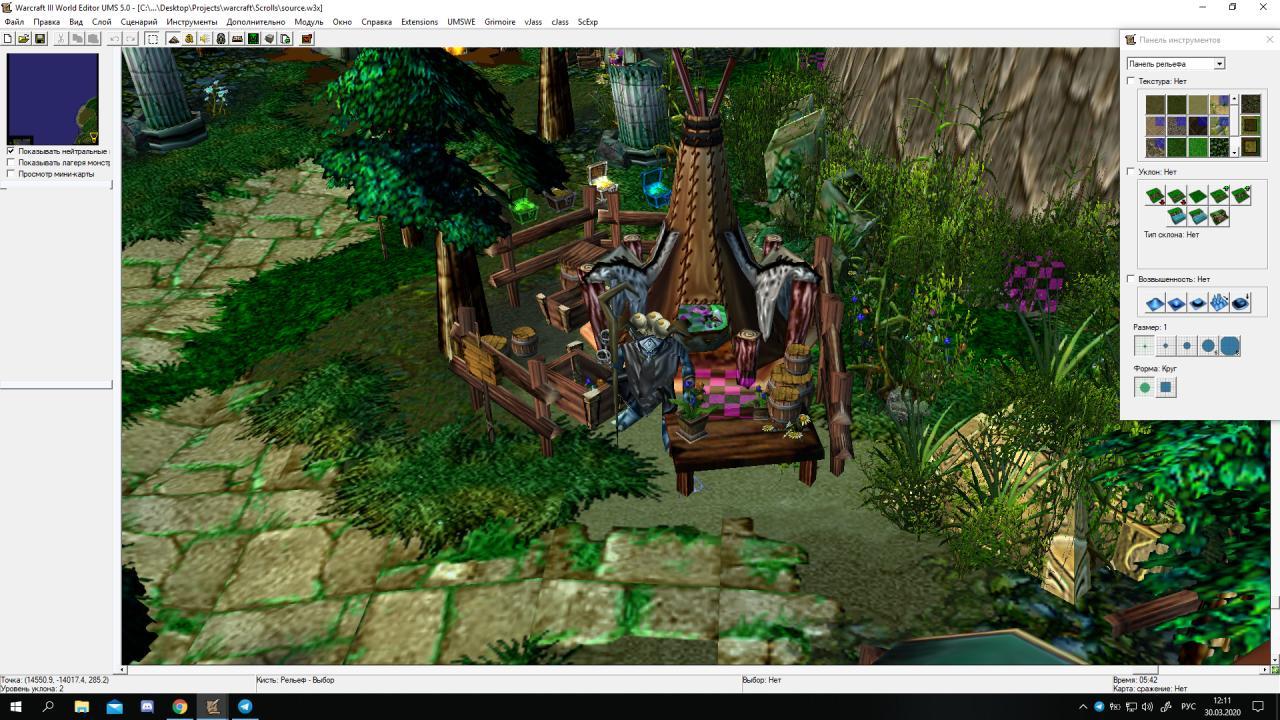Expand the Панель рельефа dropdown
The height and width of the screenshot is (720, 1280).
[1219, 64]
